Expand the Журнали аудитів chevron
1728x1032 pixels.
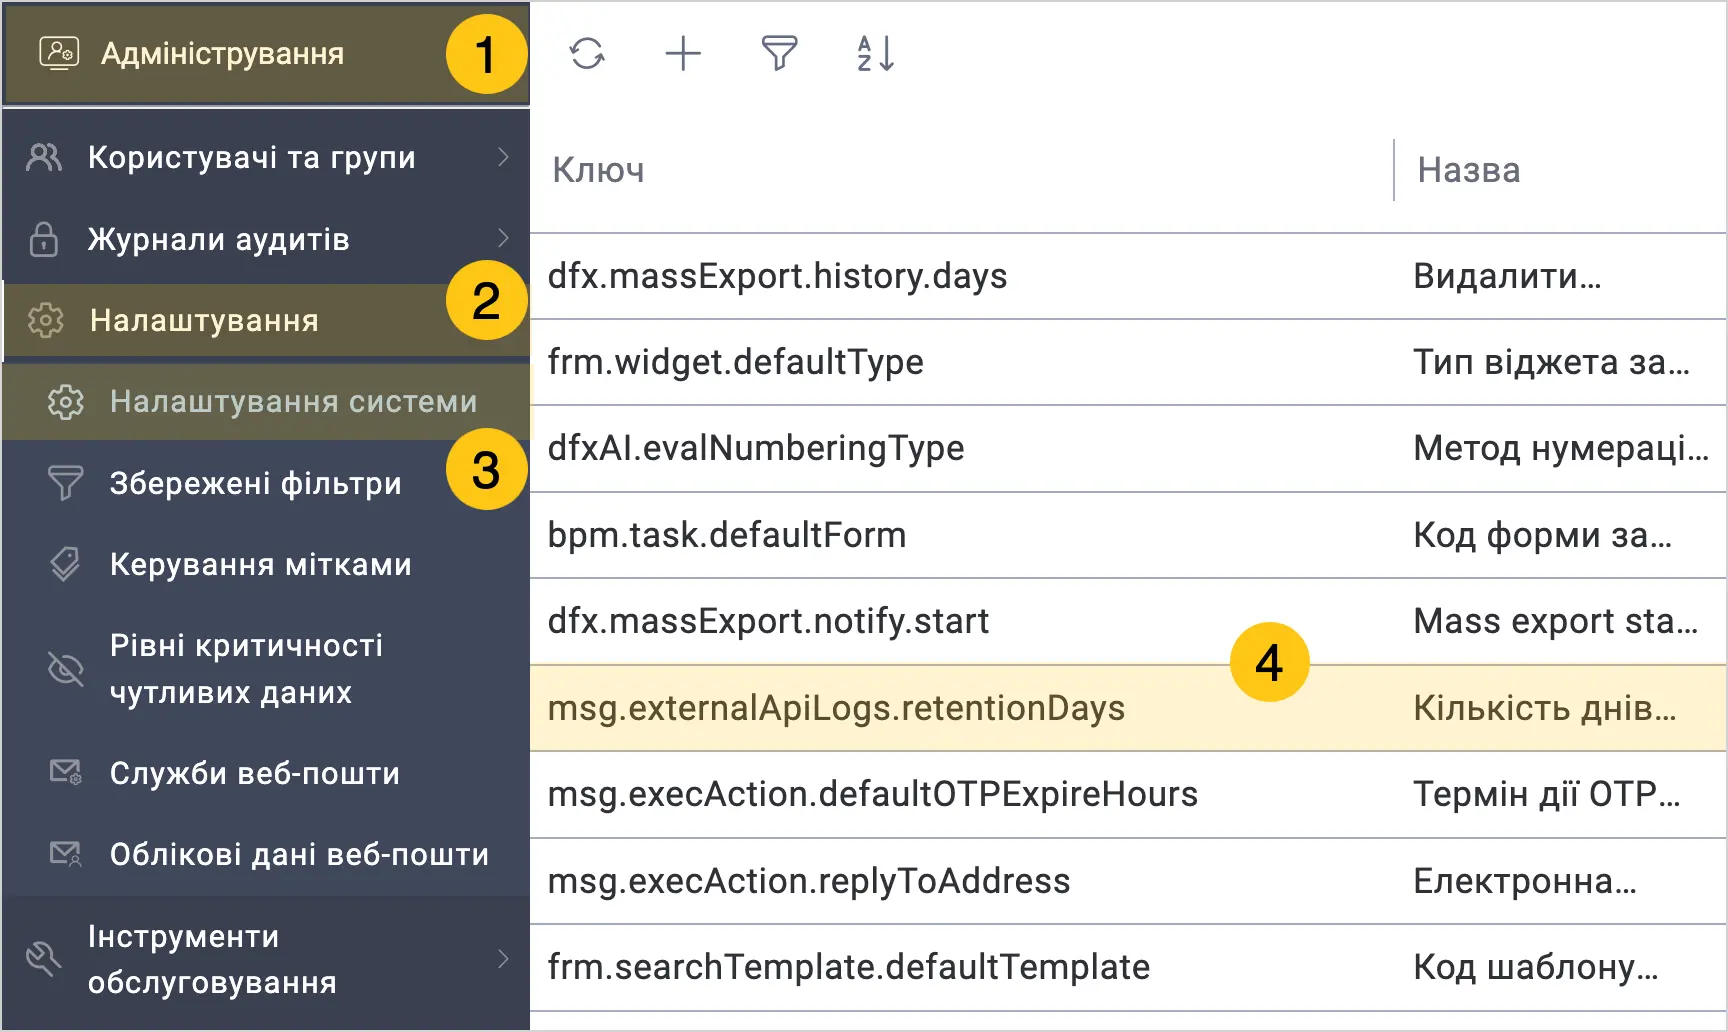[x=503, y=238]
